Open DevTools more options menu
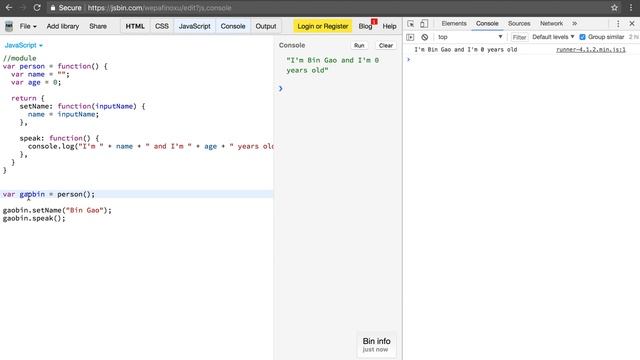The height and width of the screenshot is (360, 640). pyautogui.click(x=618, y=24)
